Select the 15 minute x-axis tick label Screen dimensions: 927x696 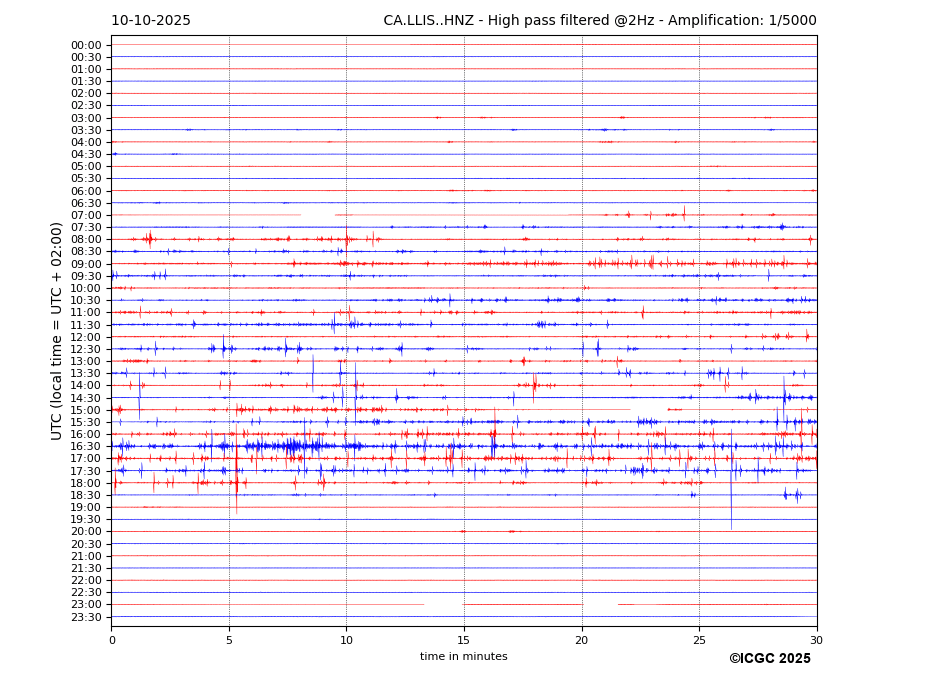464,640
